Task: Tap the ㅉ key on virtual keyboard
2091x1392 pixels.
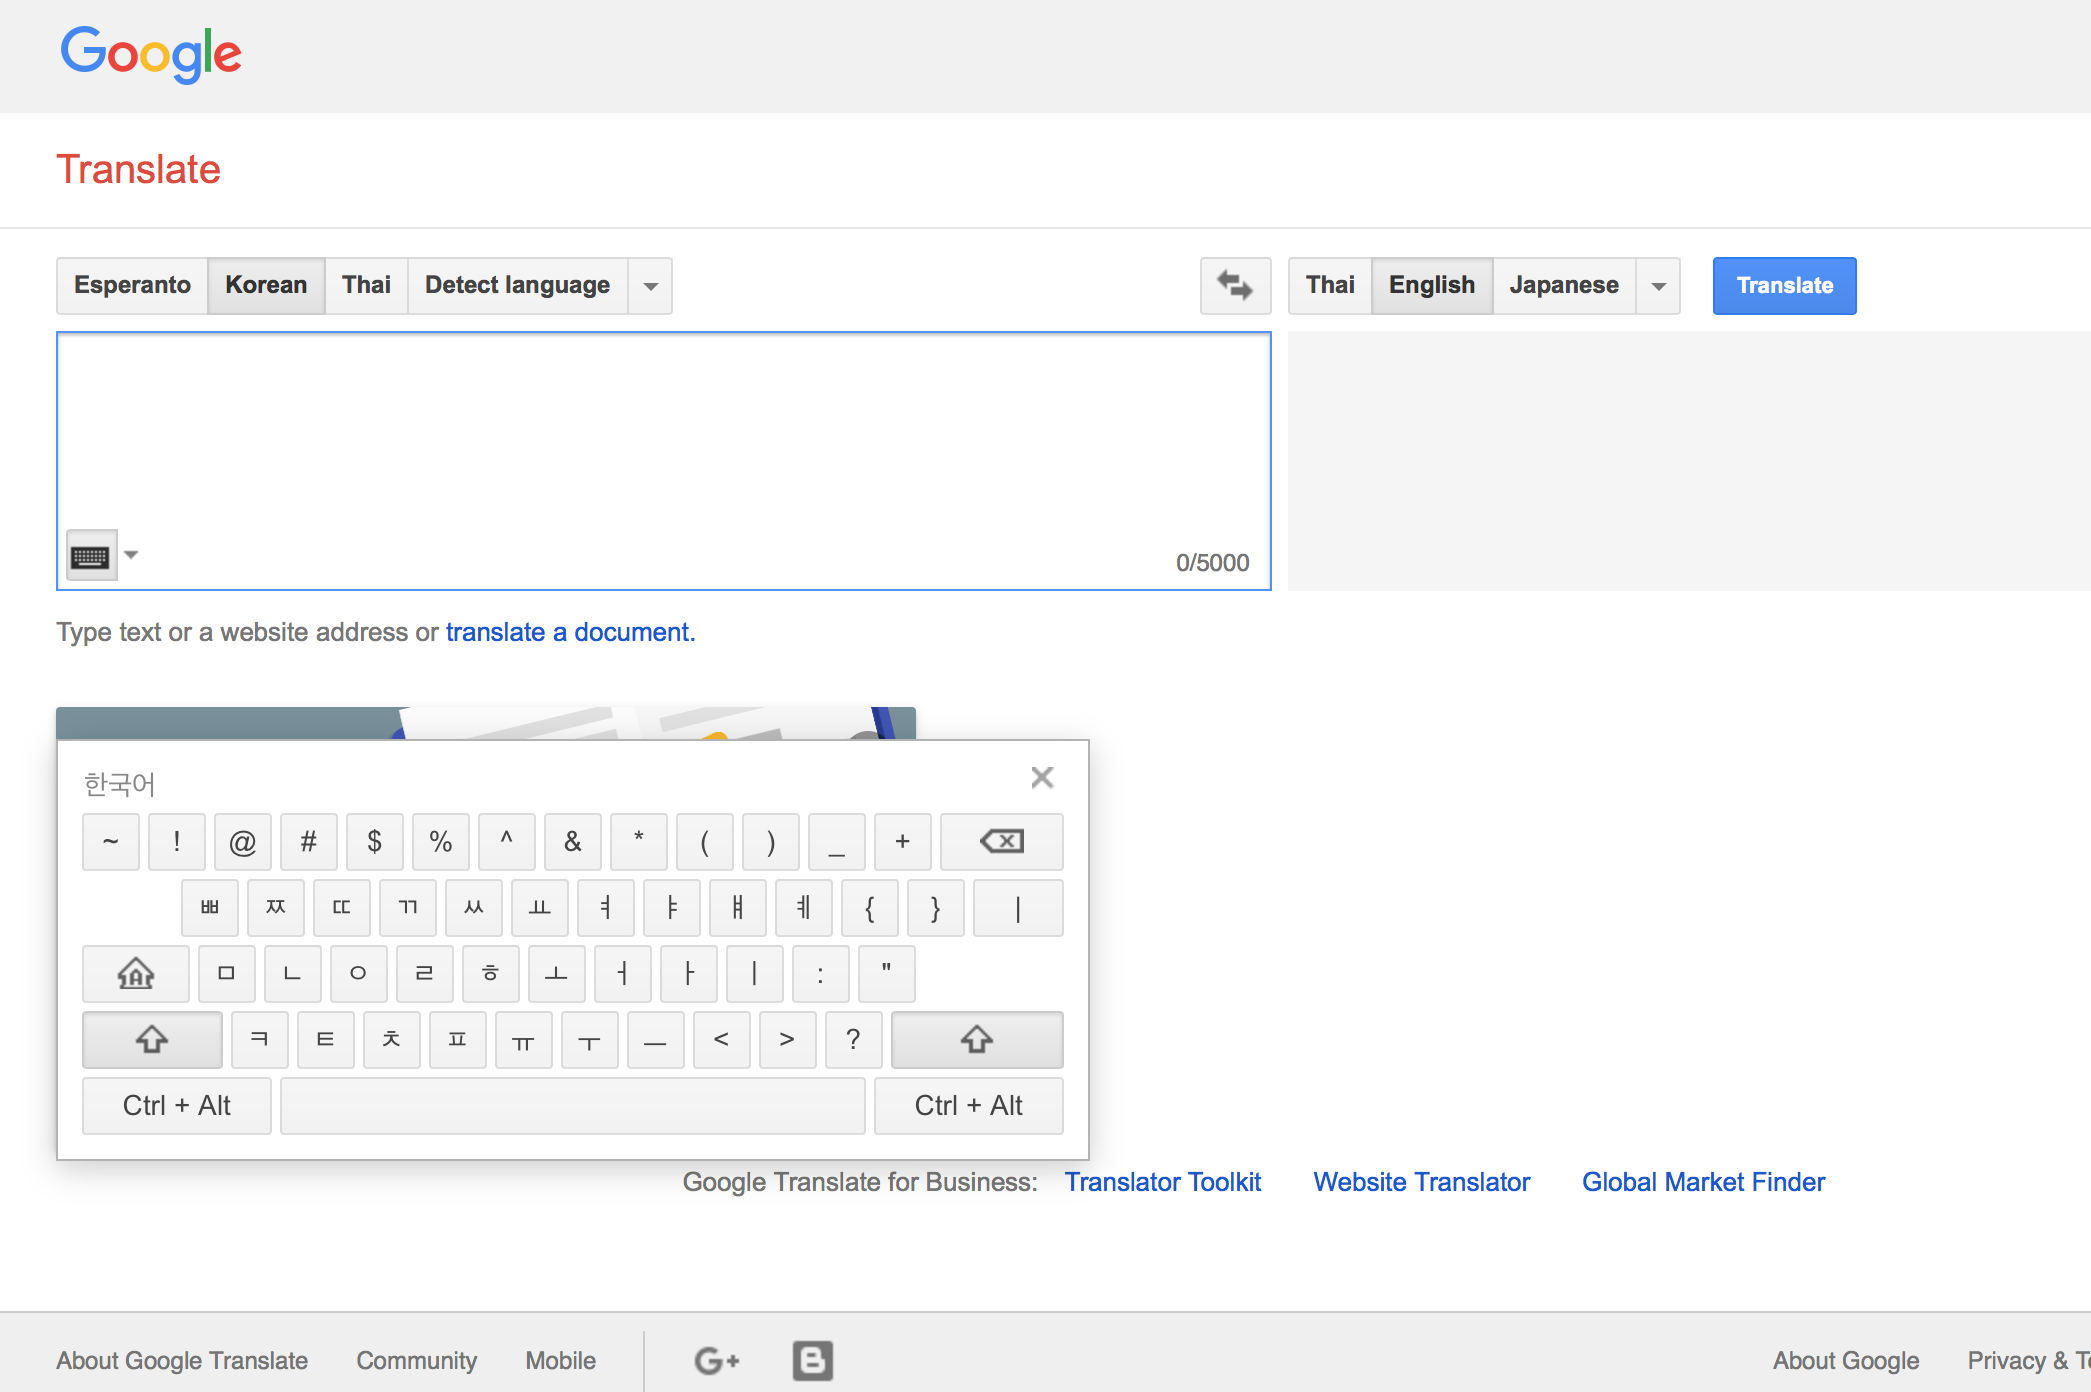Action: coord(276,907)
